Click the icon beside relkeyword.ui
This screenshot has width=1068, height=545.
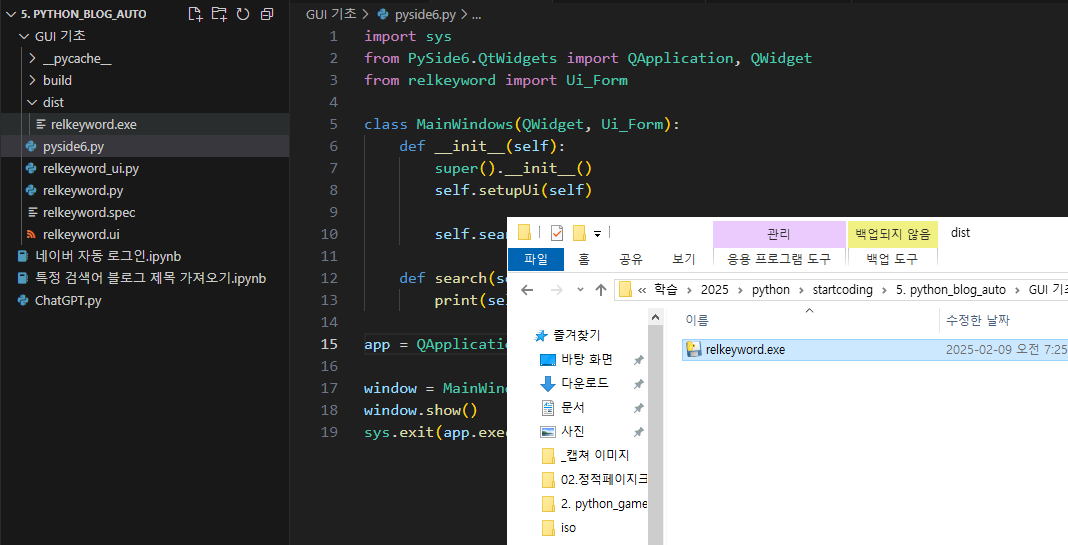point(31,234)
